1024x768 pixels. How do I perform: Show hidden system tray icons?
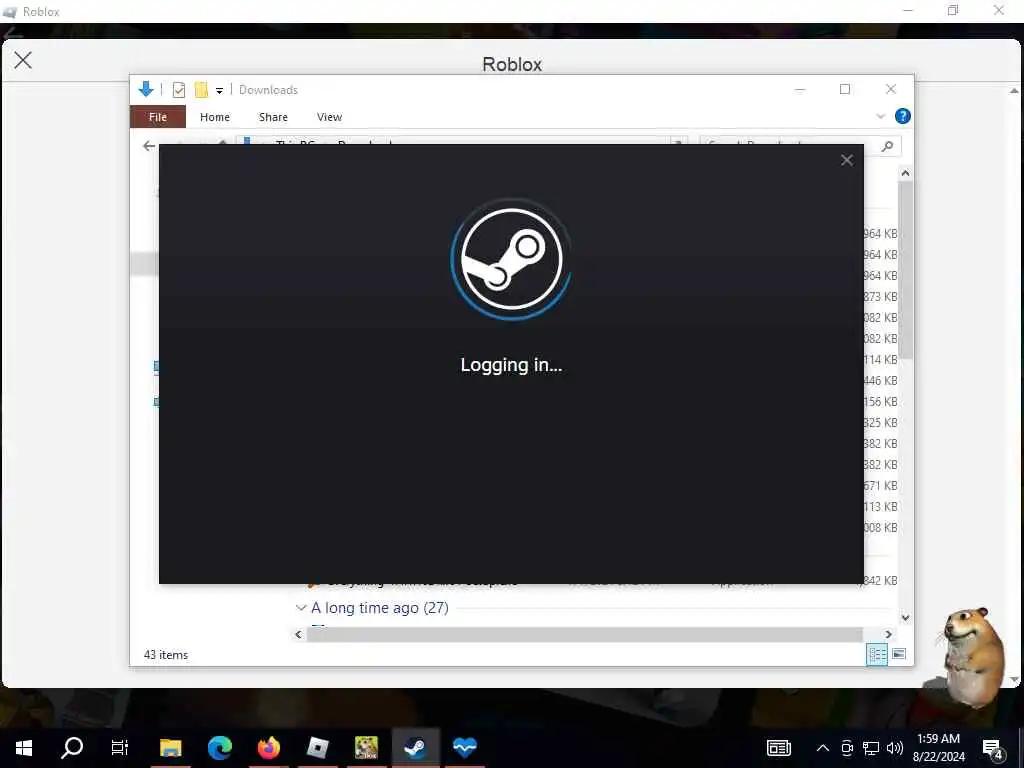pyautogui.click(x=823, y=748)
